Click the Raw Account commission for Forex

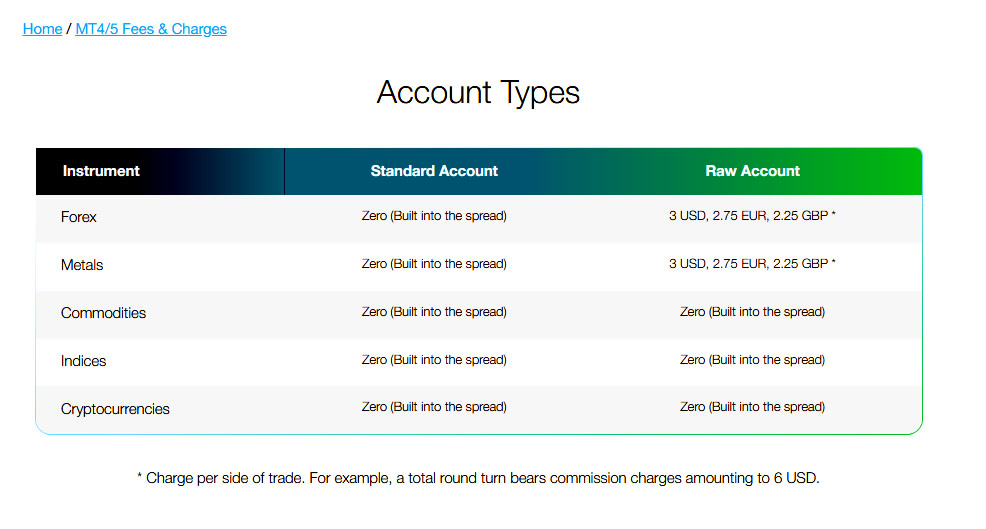click(x=752, y=216)
